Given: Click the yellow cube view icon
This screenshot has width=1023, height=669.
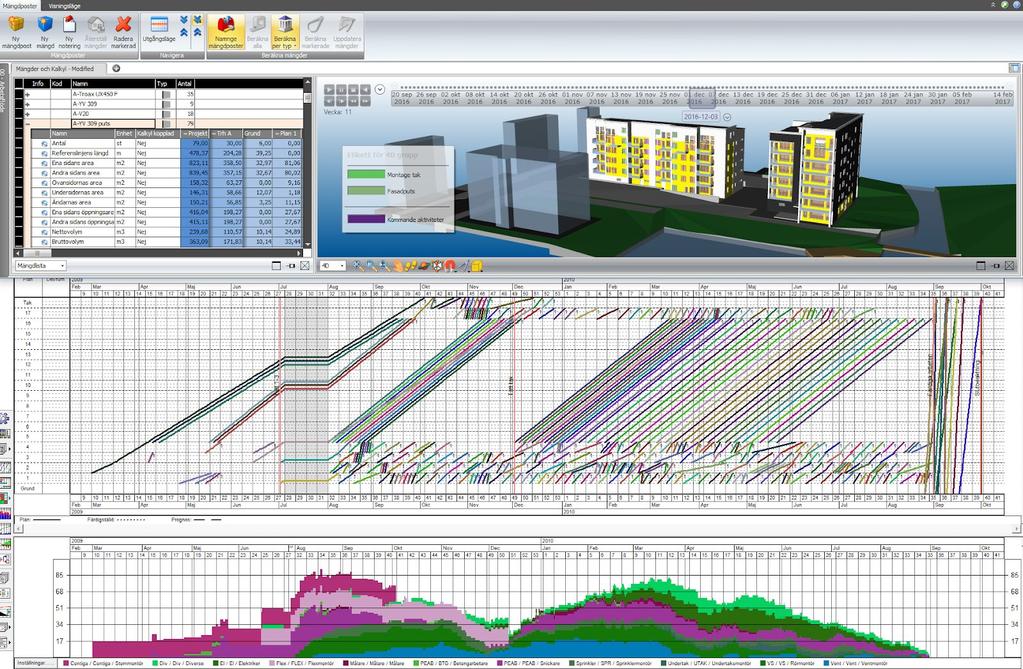Looking at the screenshot, I should click(477, 266).
